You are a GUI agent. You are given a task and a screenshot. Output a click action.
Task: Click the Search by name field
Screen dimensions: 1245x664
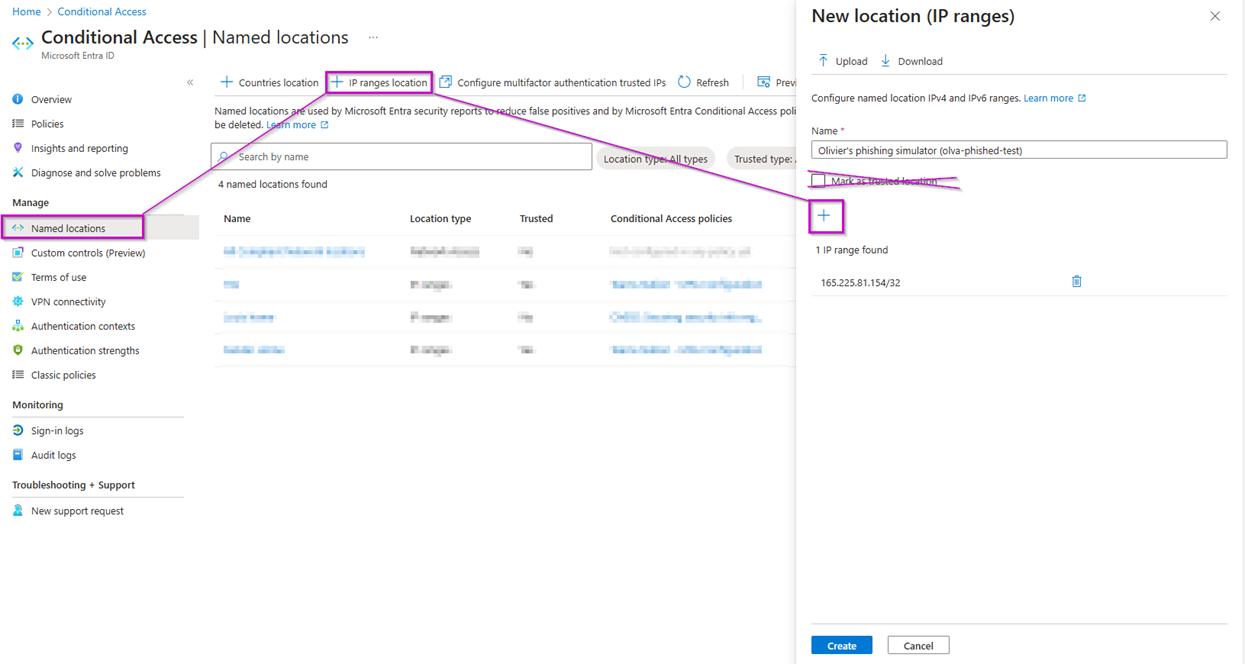pos(400,156)
